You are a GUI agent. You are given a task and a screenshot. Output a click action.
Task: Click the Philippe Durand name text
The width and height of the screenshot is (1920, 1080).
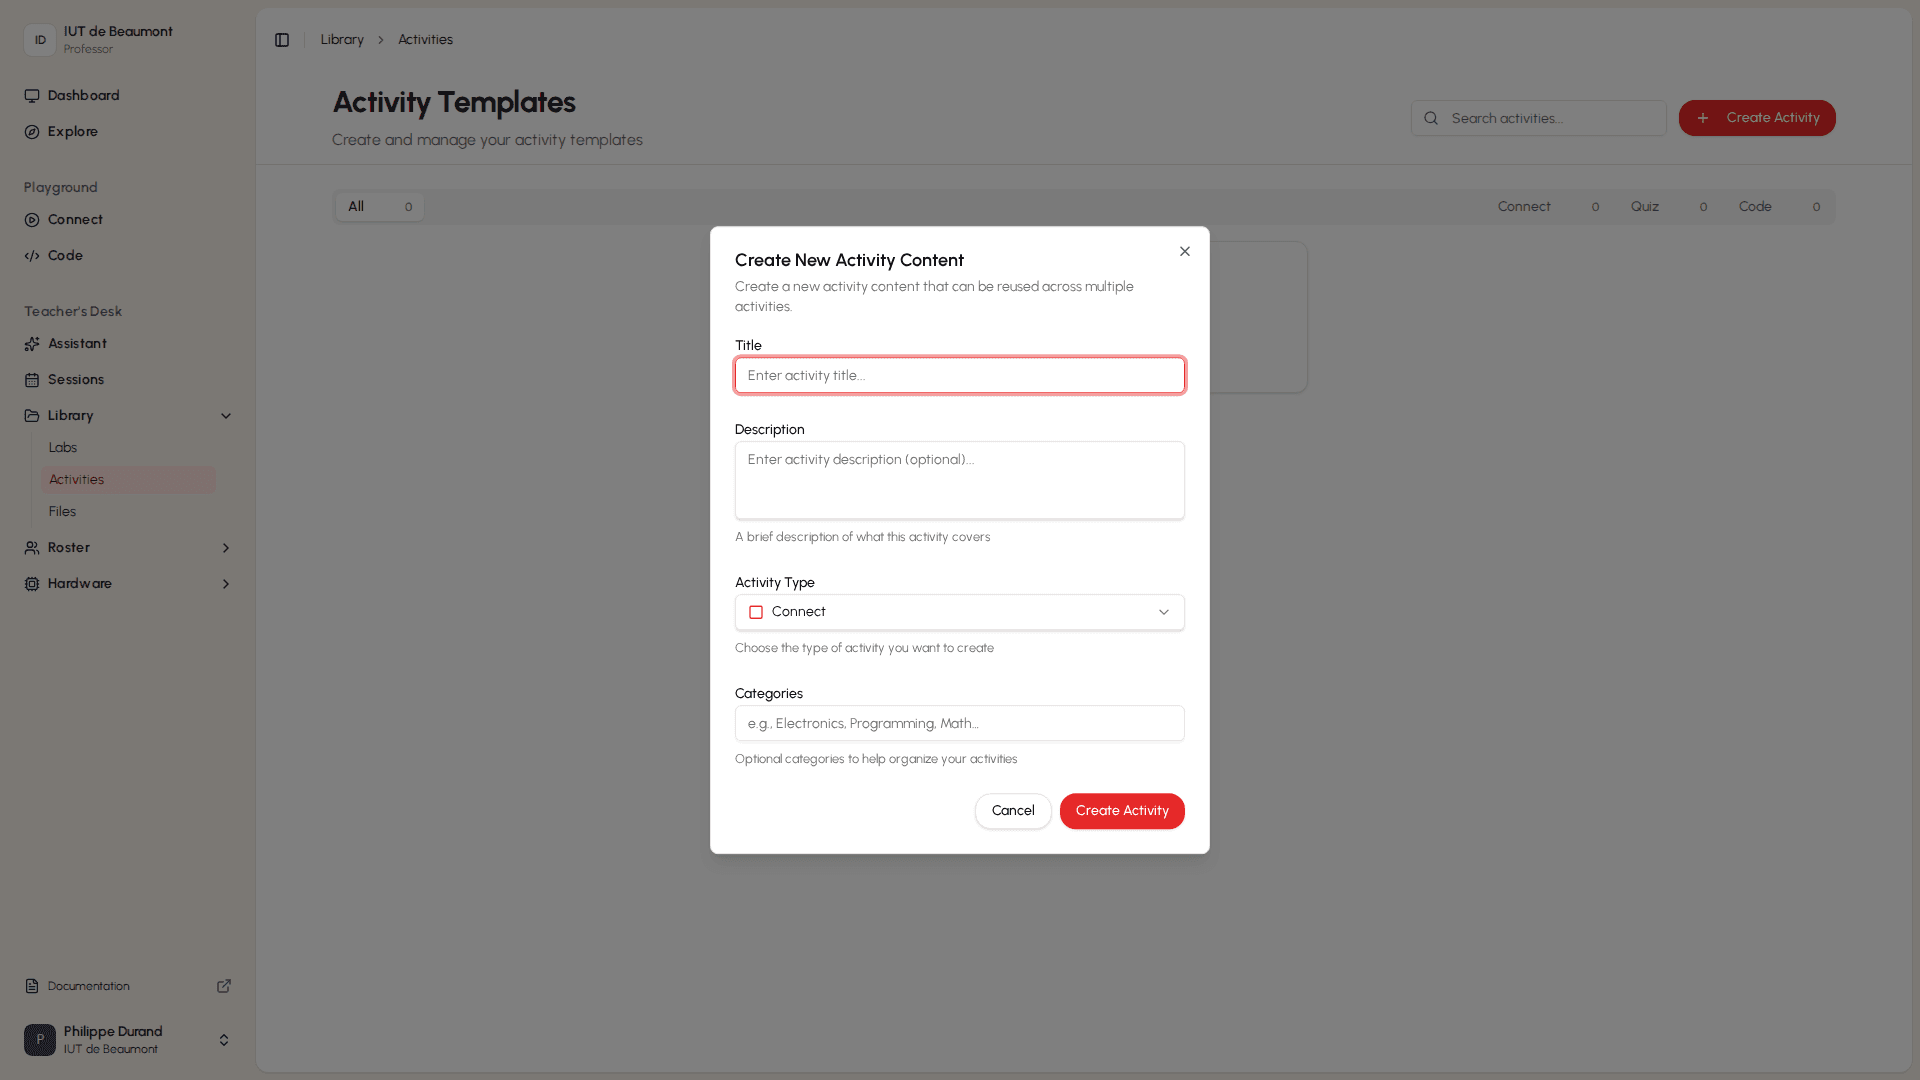point(113,1031)
